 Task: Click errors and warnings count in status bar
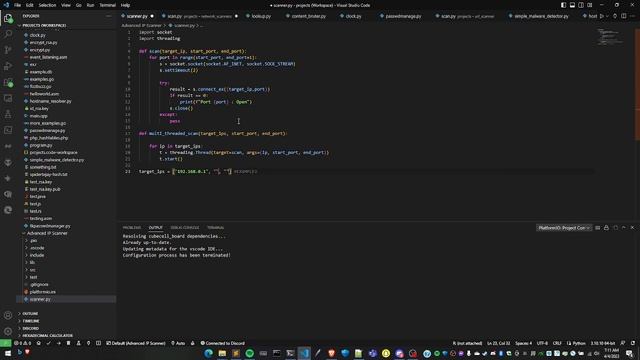pyautogui.click(x=22, y=343)
